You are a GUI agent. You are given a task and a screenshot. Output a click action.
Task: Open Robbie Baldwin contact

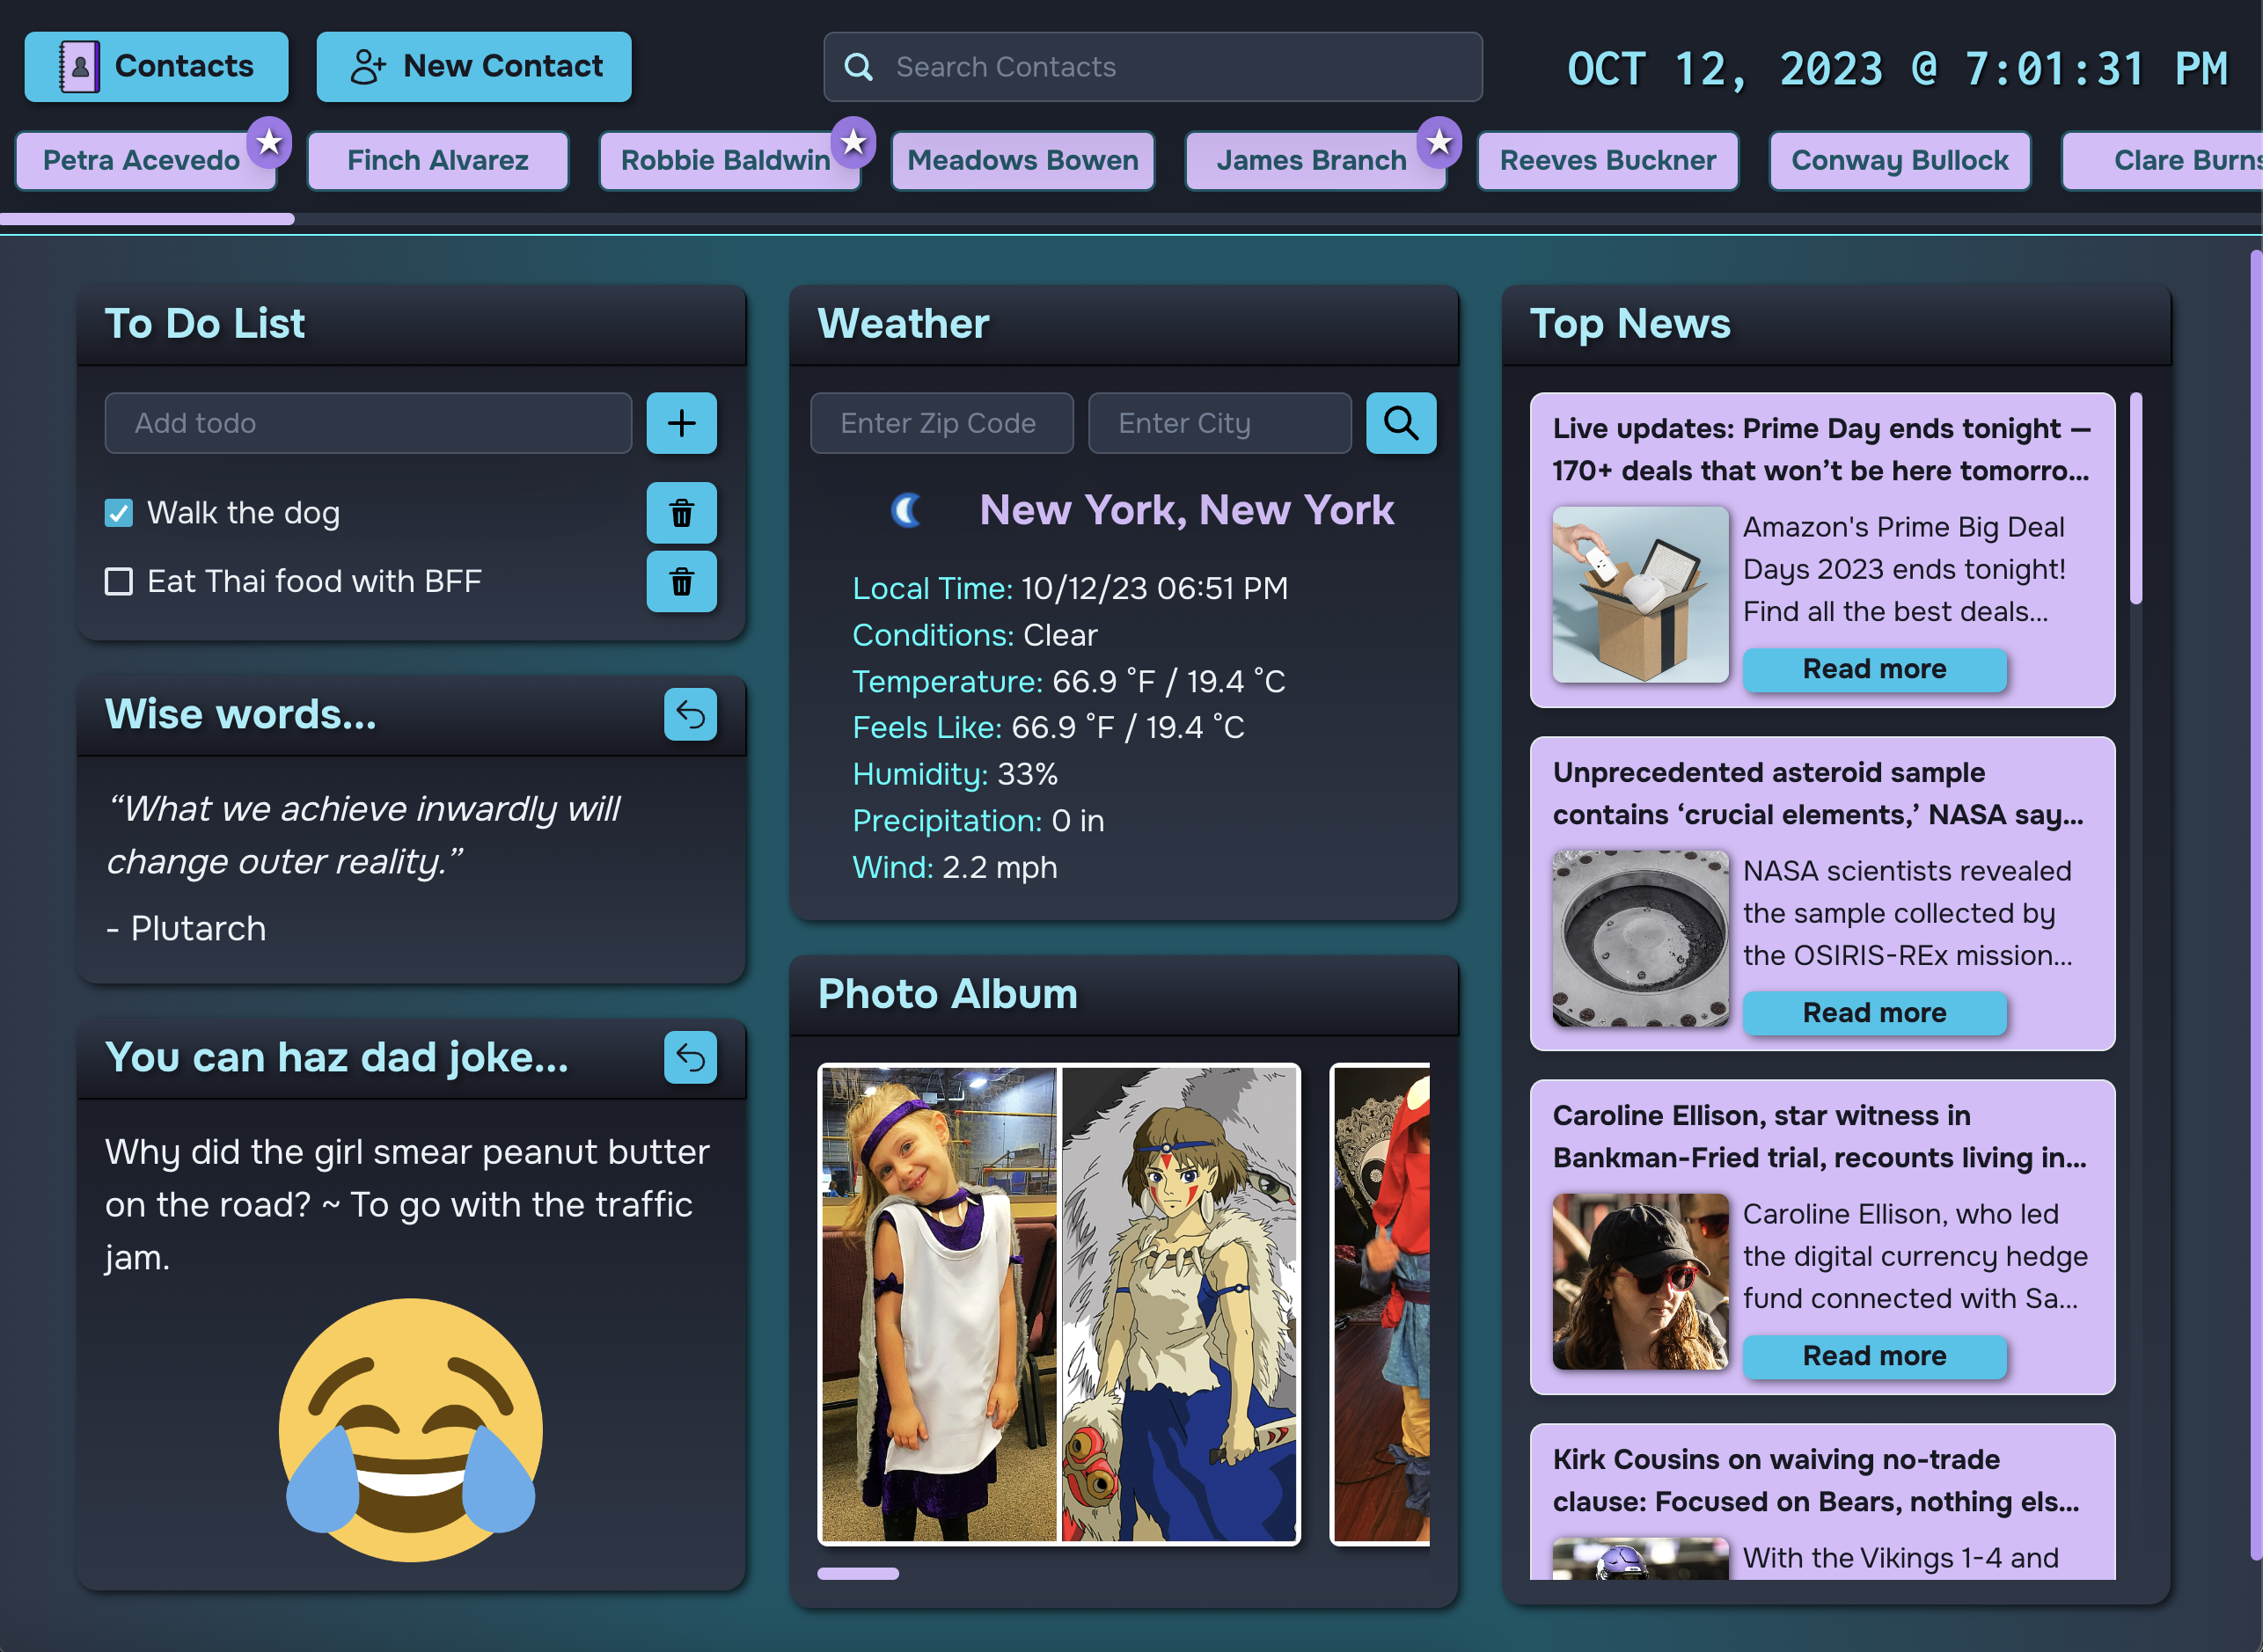(x=729, y=160)
